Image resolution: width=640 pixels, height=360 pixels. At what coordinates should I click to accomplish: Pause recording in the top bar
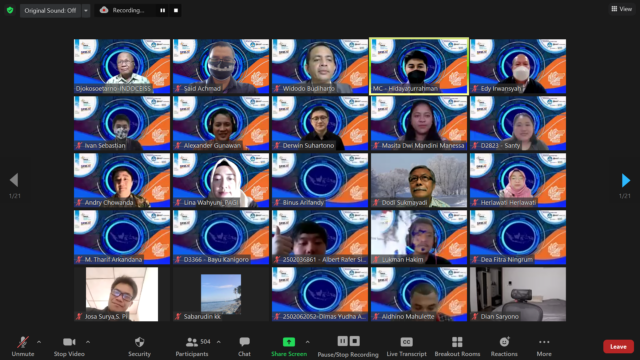coord(162,11)
